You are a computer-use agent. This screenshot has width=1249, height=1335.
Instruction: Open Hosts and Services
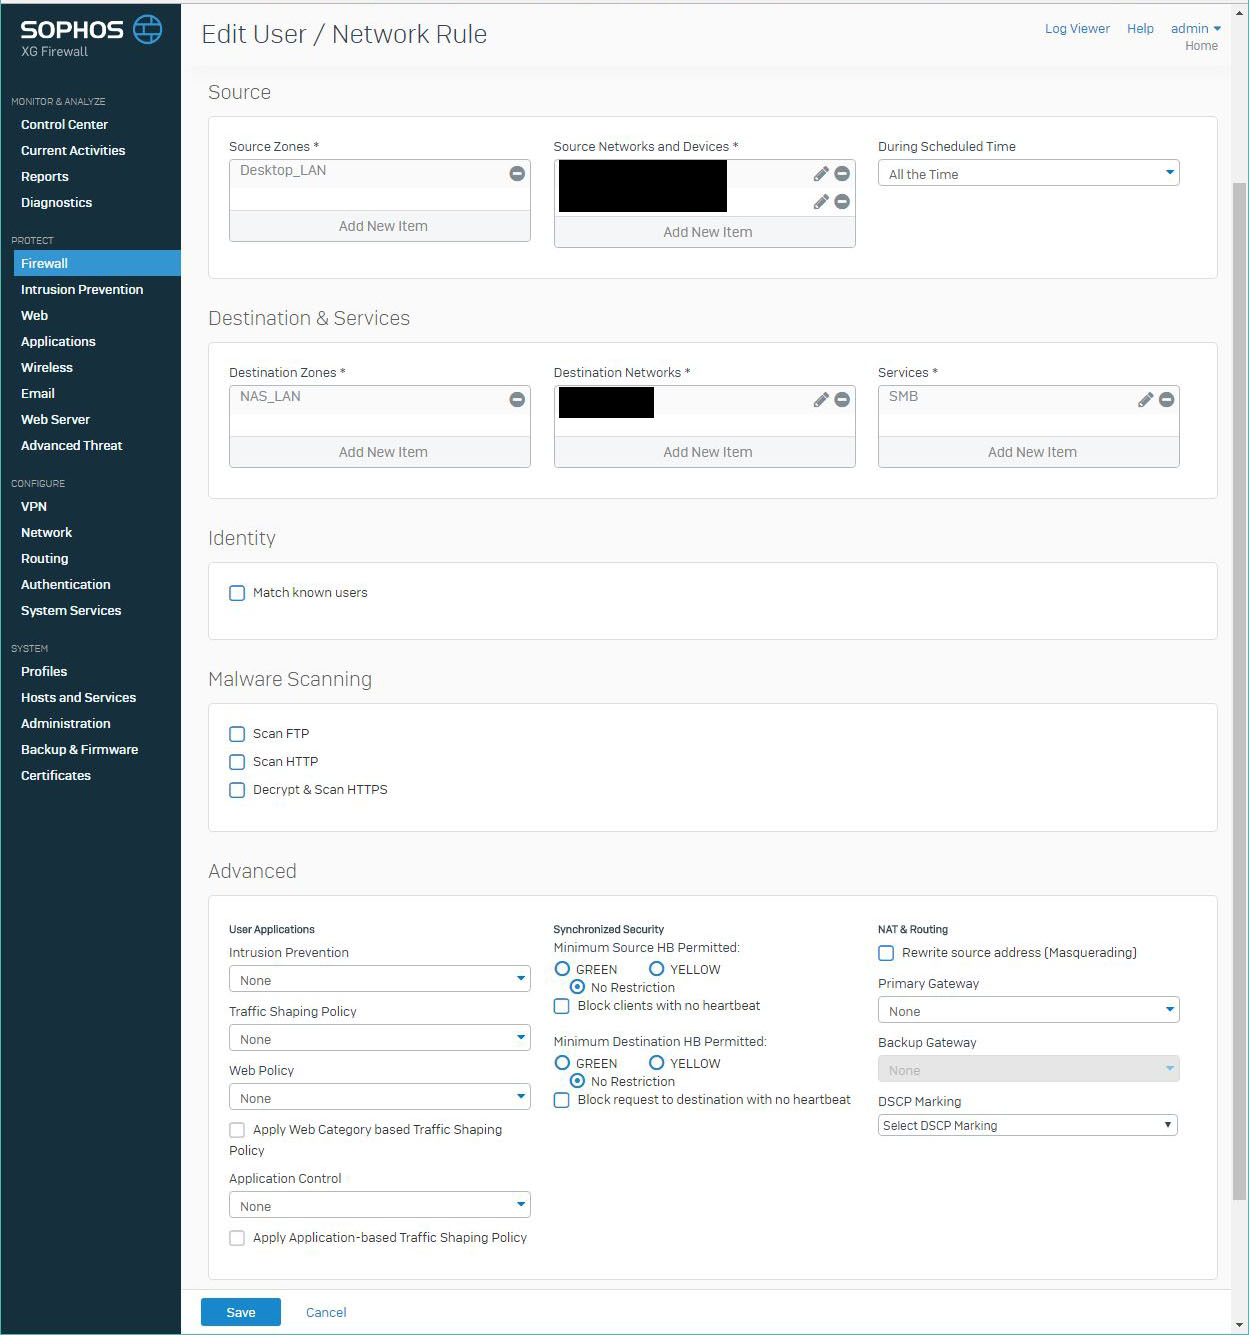78,698
